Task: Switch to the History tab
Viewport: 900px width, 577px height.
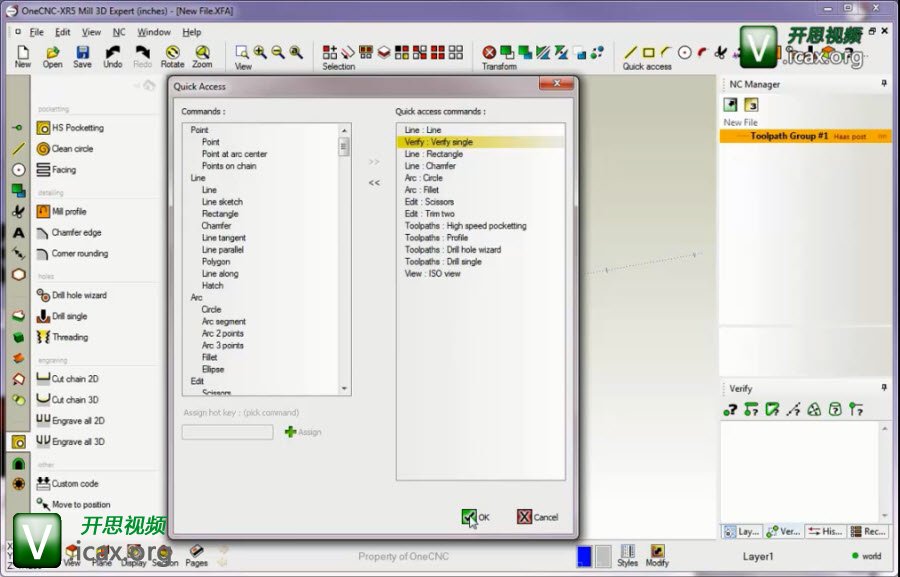Action: (826, 532)
